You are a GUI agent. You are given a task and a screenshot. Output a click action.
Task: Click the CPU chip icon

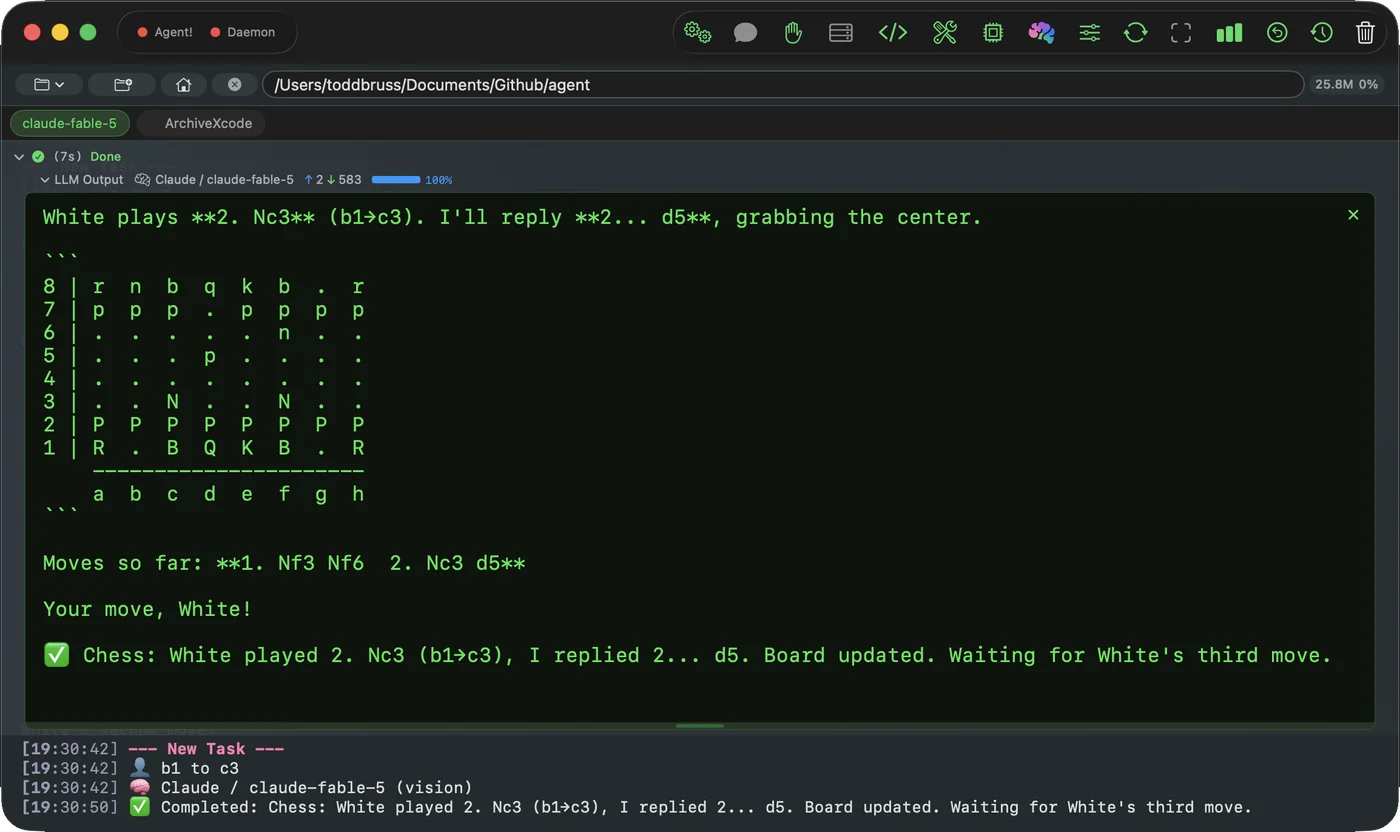click(x=993, y=33)
